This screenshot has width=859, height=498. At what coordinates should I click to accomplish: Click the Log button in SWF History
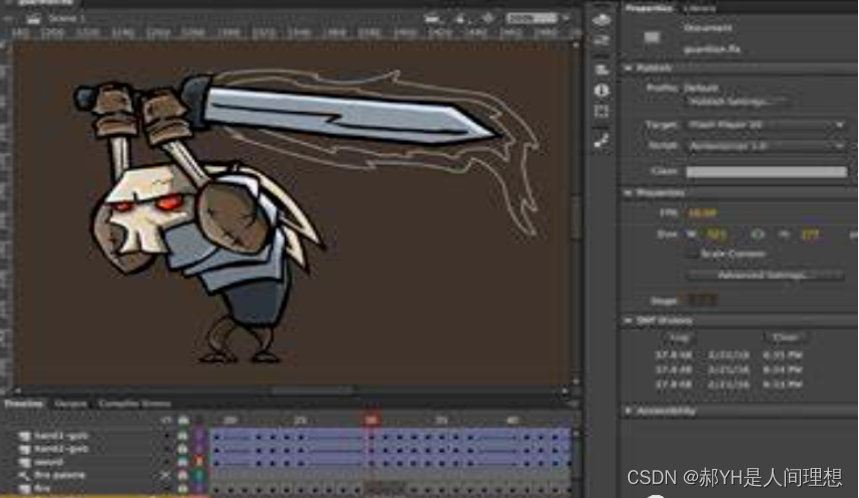click(x=679, y=337)
